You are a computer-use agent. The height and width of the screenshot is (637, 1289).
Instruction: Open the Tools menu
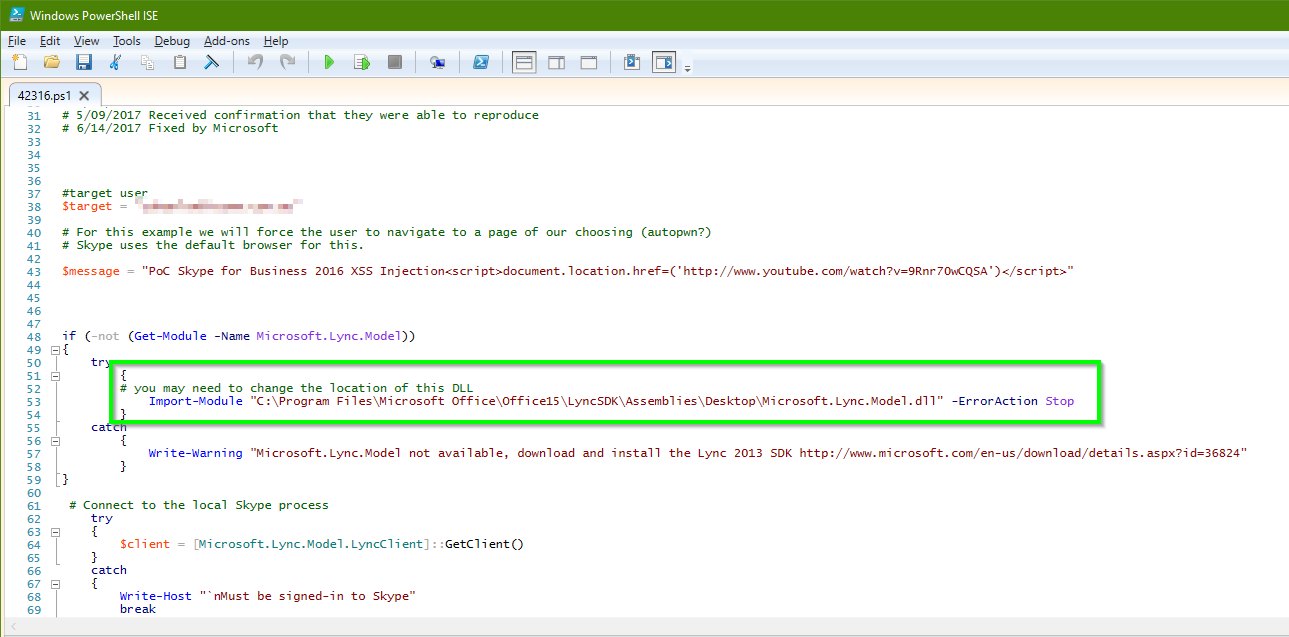click(127, 41)
